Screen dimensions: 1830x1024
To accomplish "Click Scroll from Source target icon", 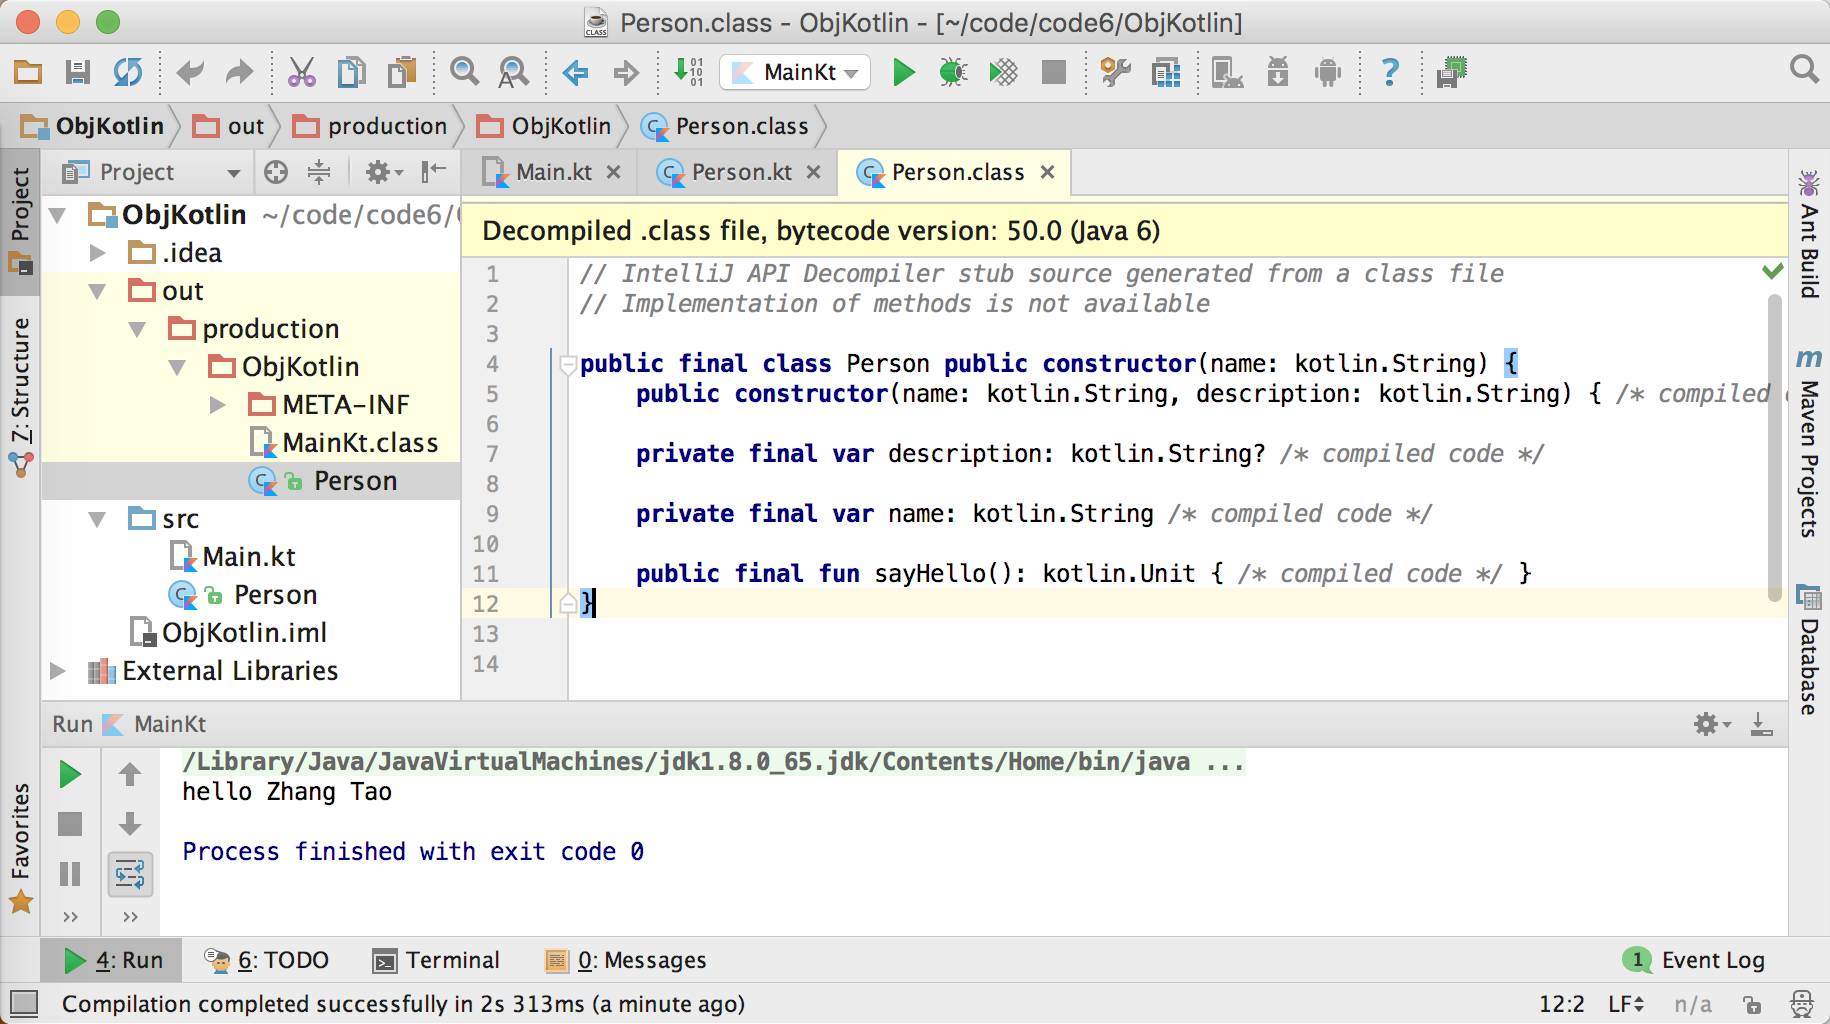I will (276, 173).
